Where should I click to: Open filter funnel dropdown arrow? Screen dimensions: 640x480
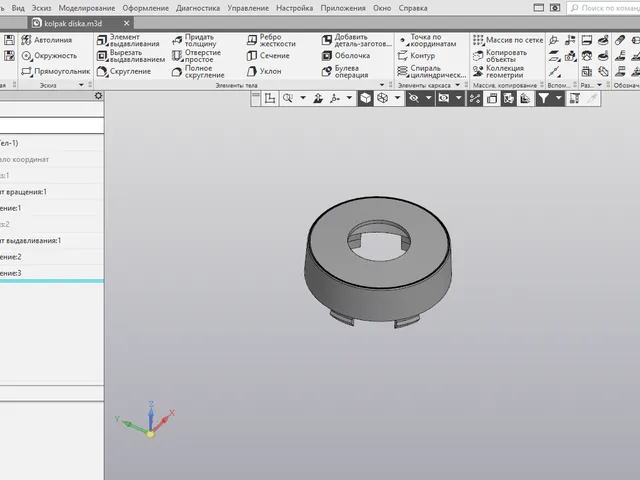558,98
